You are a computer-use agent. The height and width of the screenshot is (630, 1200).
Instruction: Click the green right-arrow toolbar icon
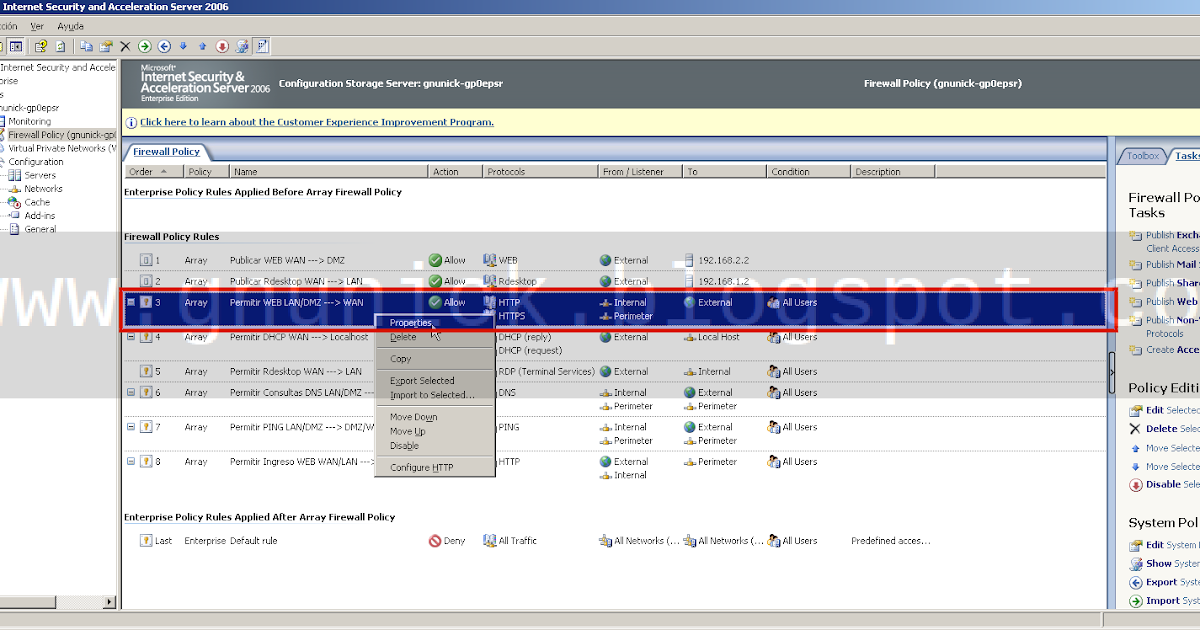(145, 46)
